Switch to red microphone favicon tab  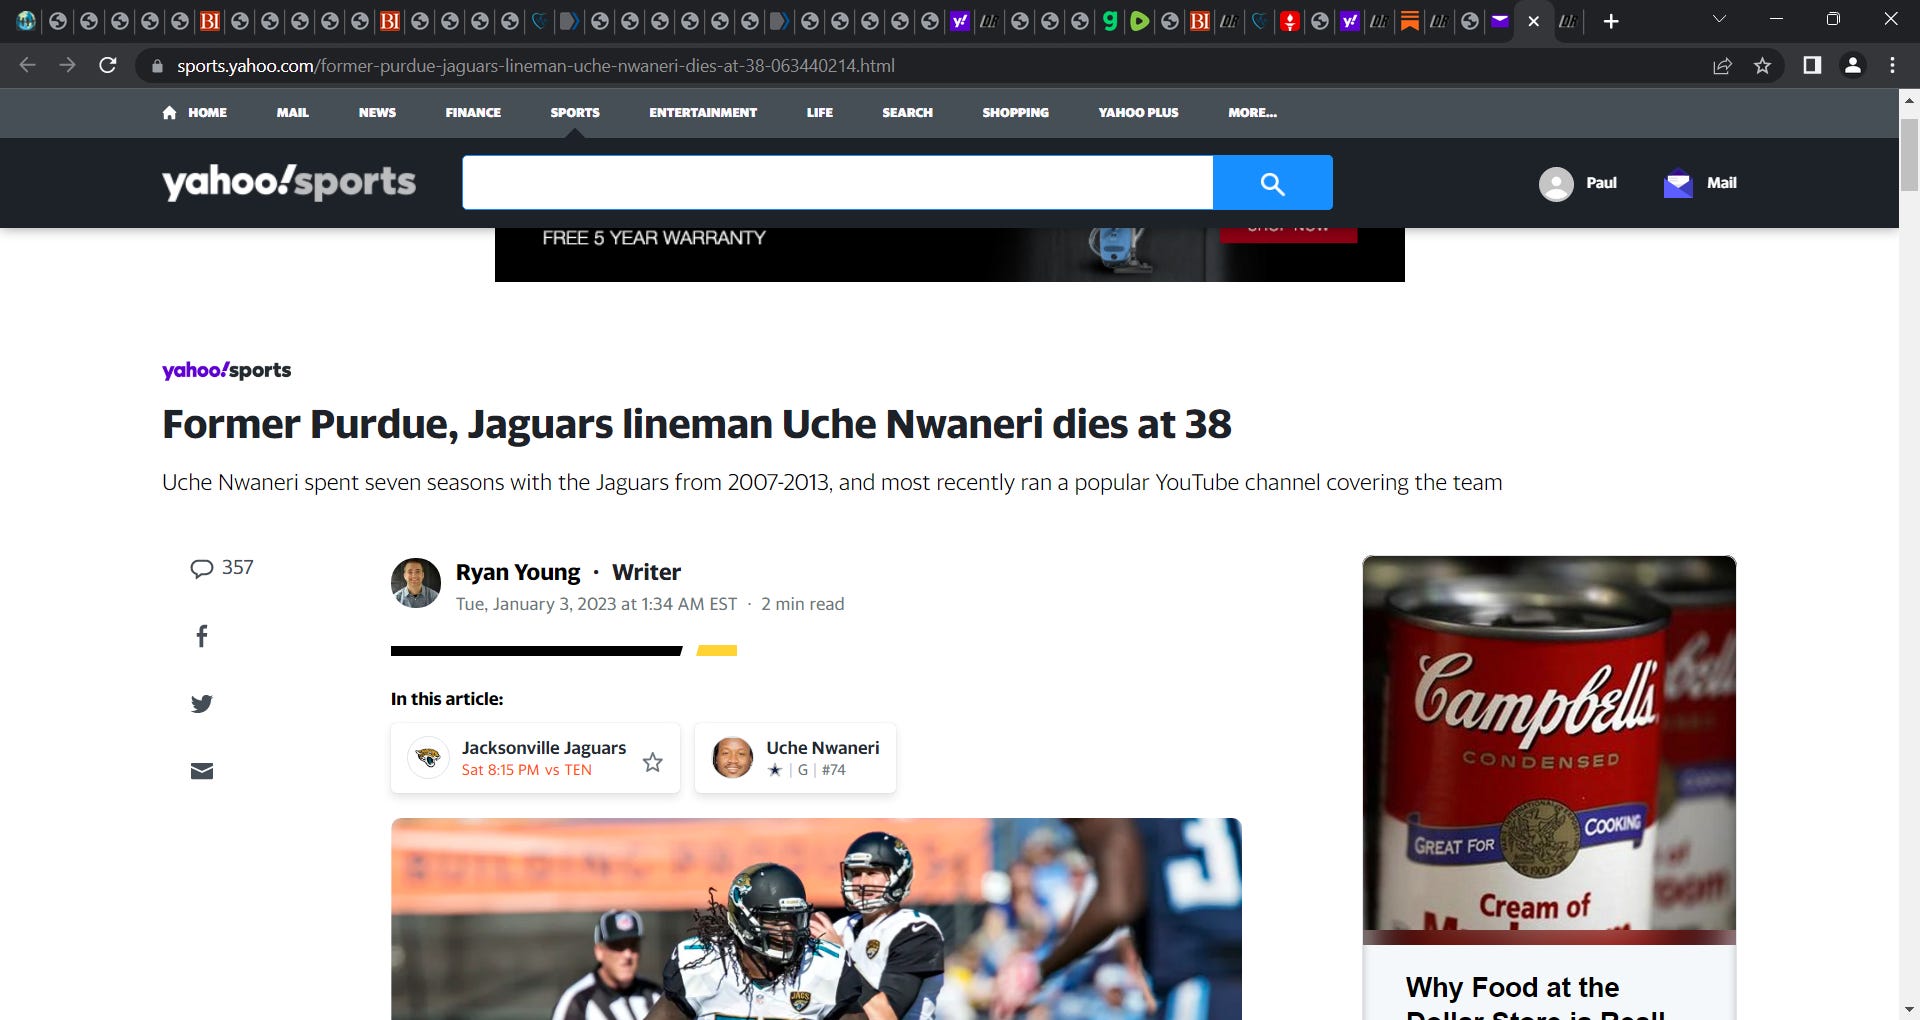pos(1289,21)
